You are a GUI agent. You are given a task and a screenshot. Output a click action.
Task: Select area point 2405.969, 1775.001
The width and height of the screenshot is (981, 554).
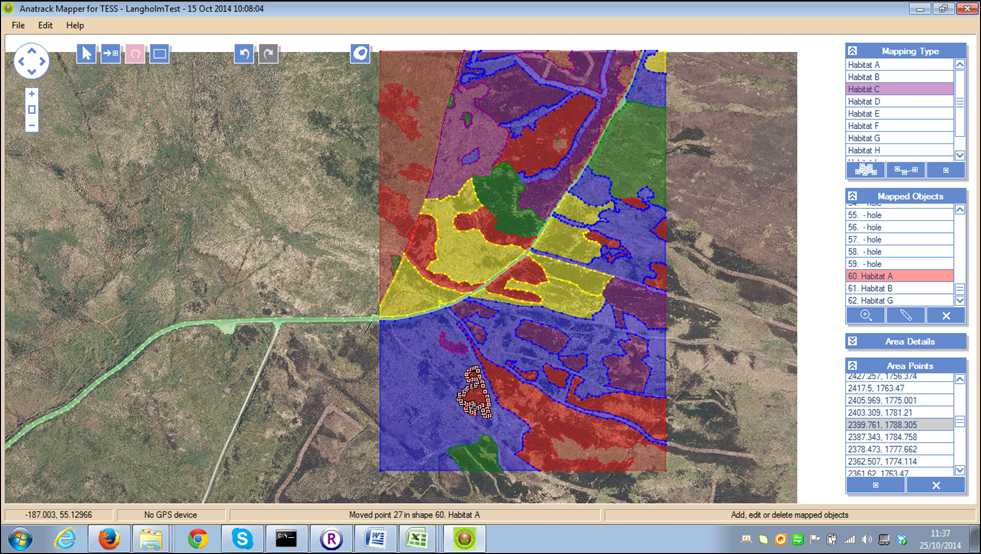900,400
